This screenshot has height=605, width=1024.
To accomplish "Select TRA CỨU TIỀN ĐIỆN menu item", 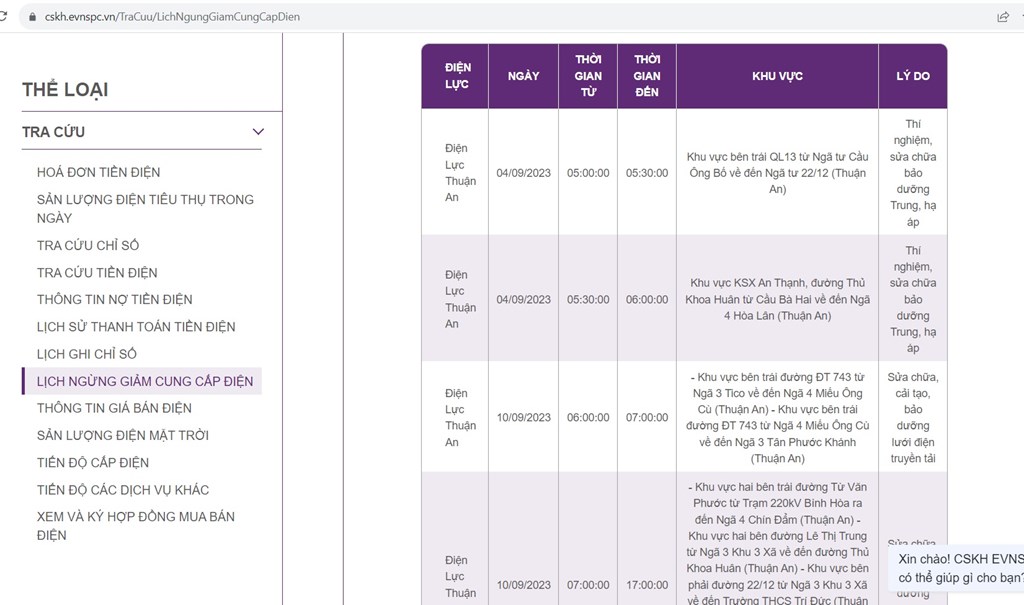I will (x=97, y=273).
